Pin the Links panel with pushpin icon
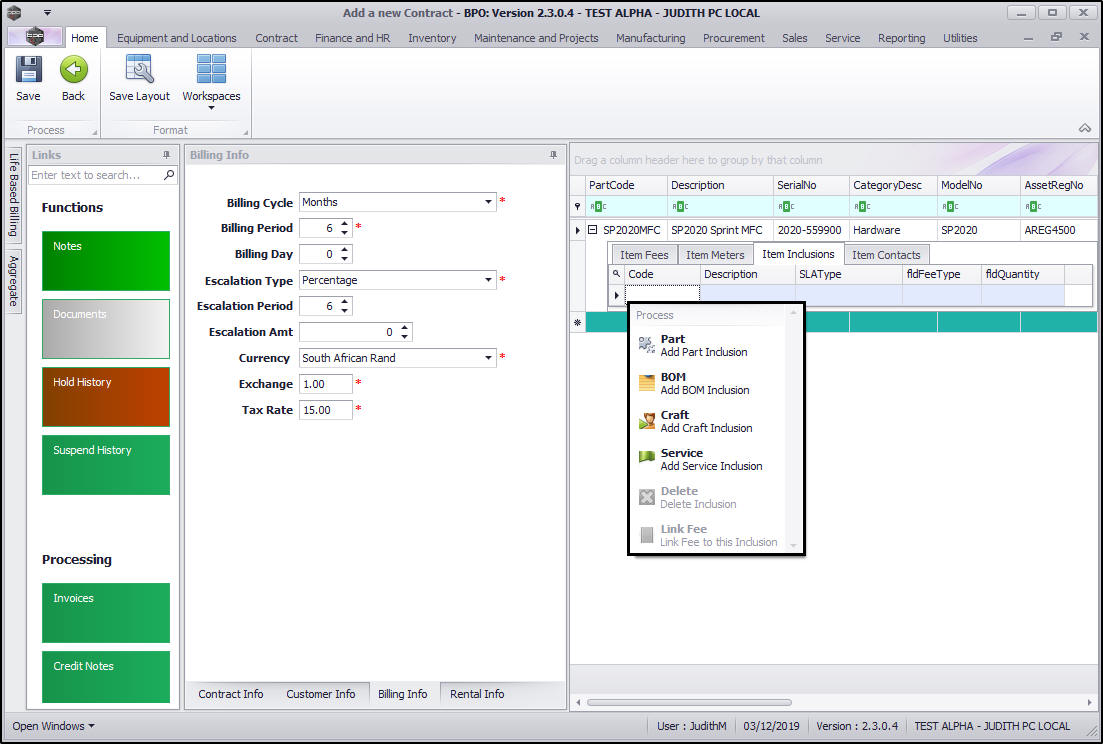The height and width of the screenshot is (744, 1103). [x=167, y=155]
